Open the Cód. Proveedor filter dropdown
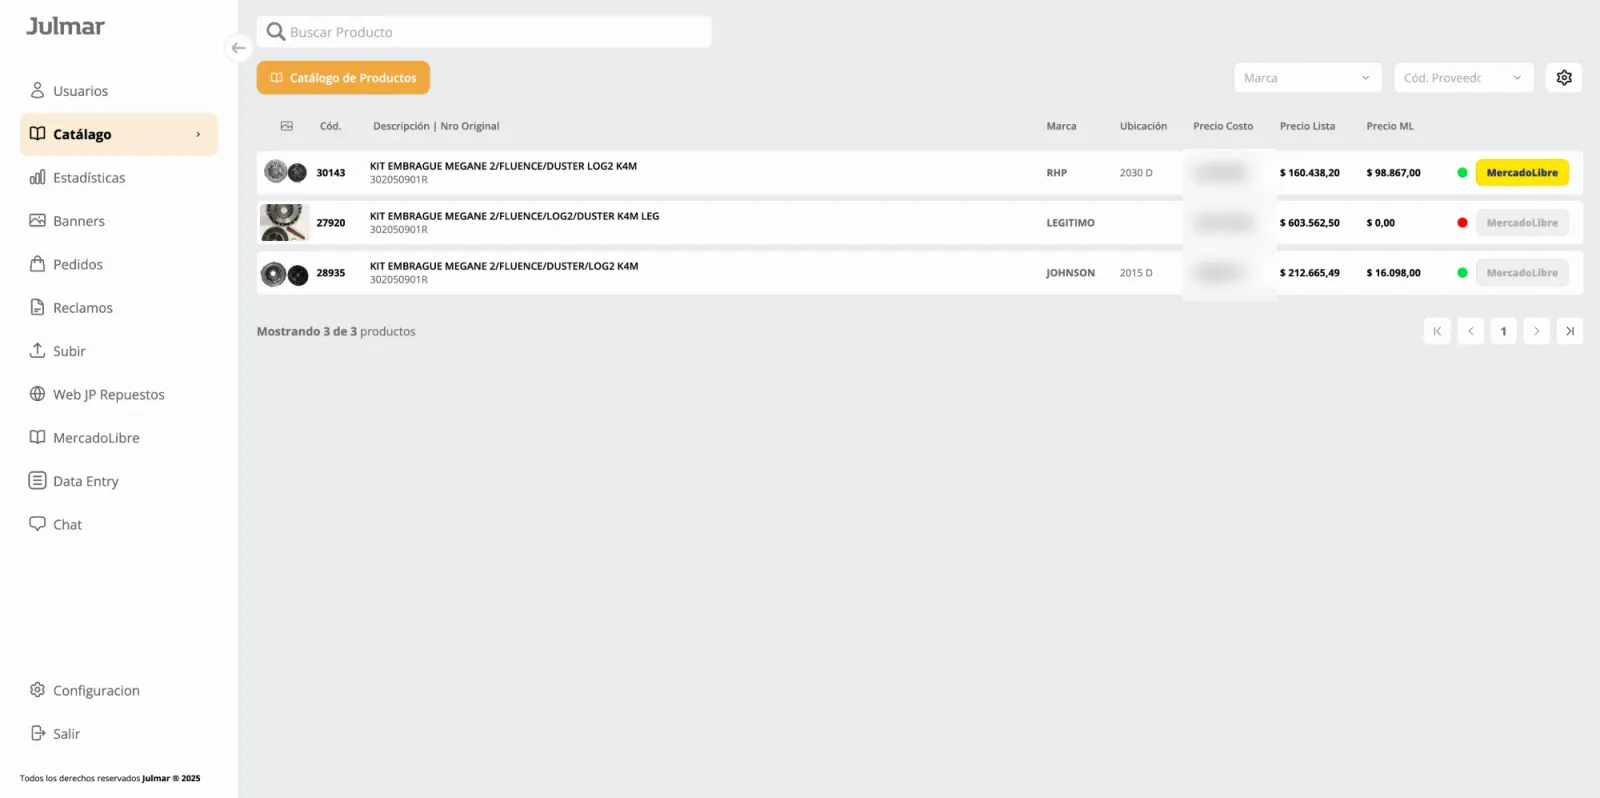This screenshot has height=798, width=1600. coord(1464,78)
